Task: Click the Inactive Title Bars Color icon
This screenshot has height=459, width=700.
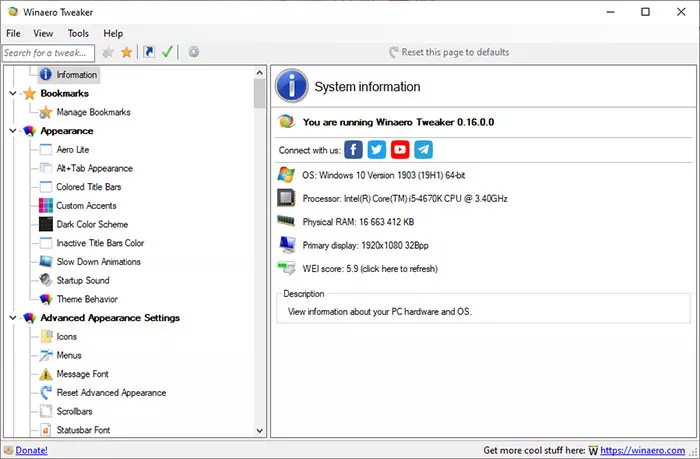Action: [x=46, y=243]
